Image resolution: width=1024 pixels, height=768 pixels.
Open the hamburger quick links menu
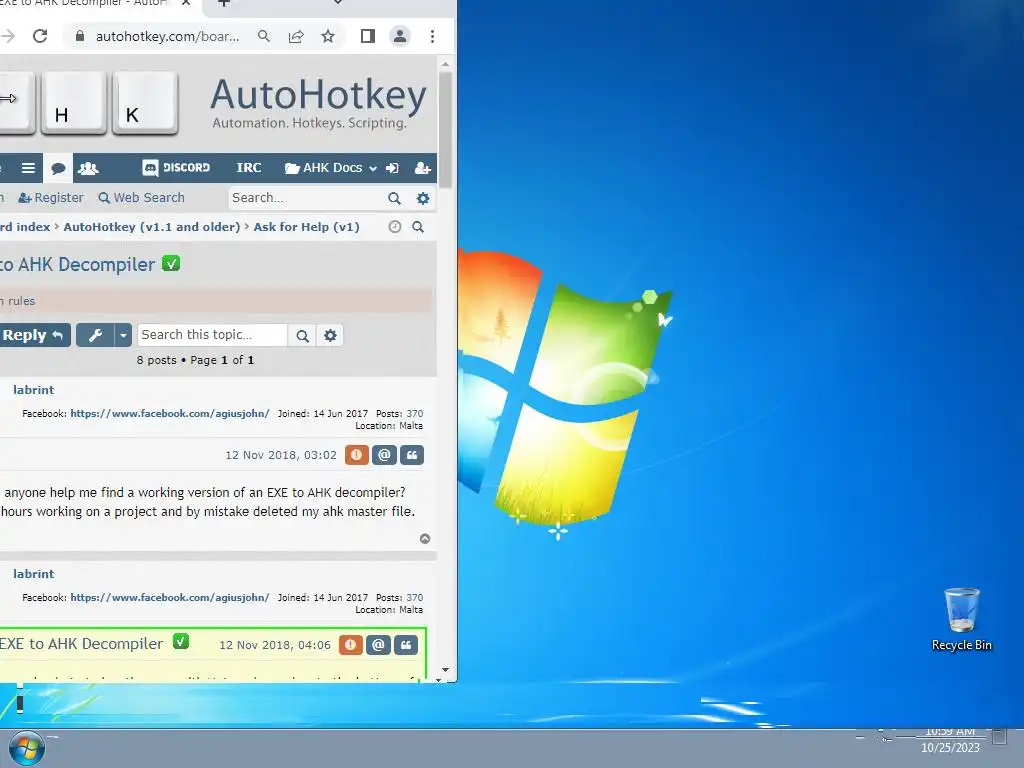28,168
